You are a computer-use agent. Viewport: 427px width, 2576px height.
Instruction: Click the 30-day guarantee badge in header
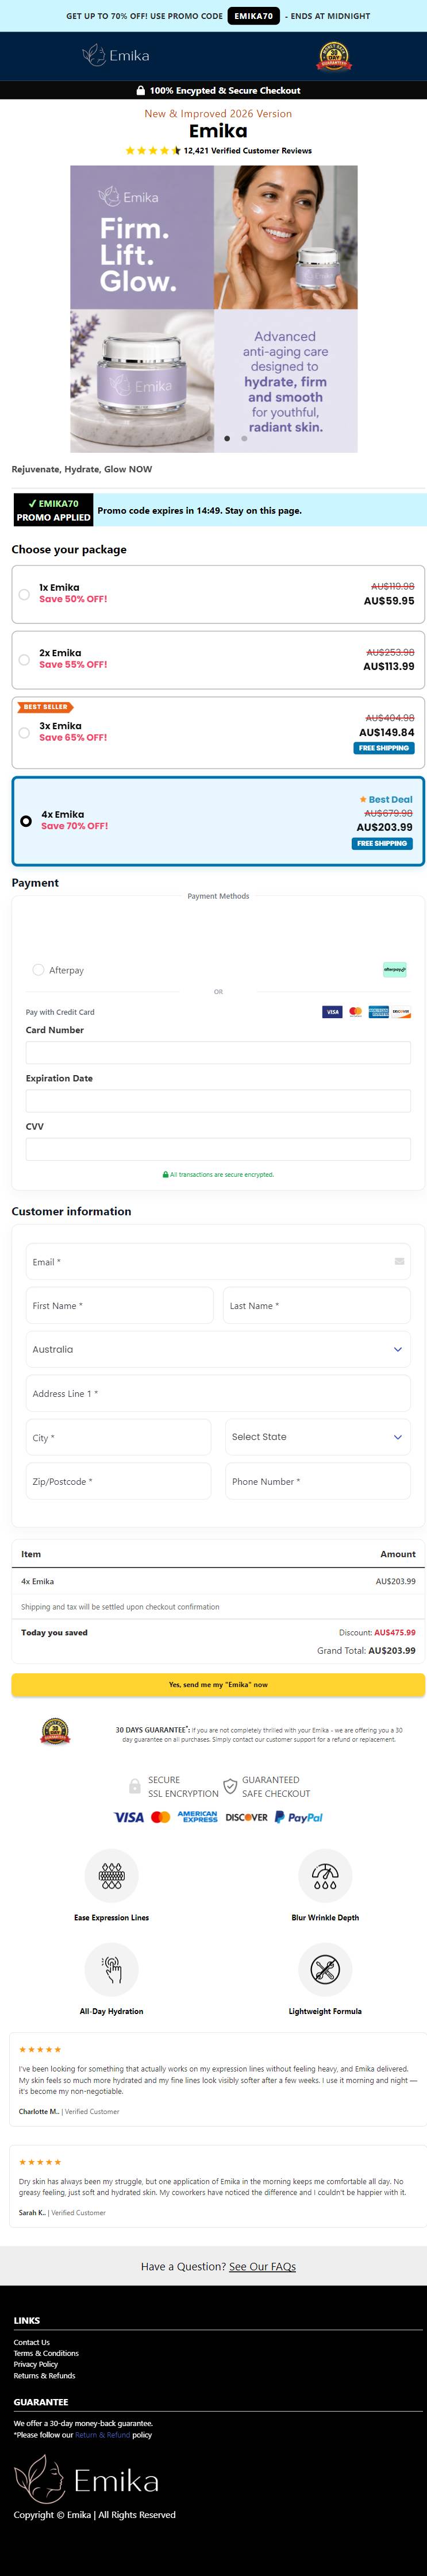[x=334, y=56]
